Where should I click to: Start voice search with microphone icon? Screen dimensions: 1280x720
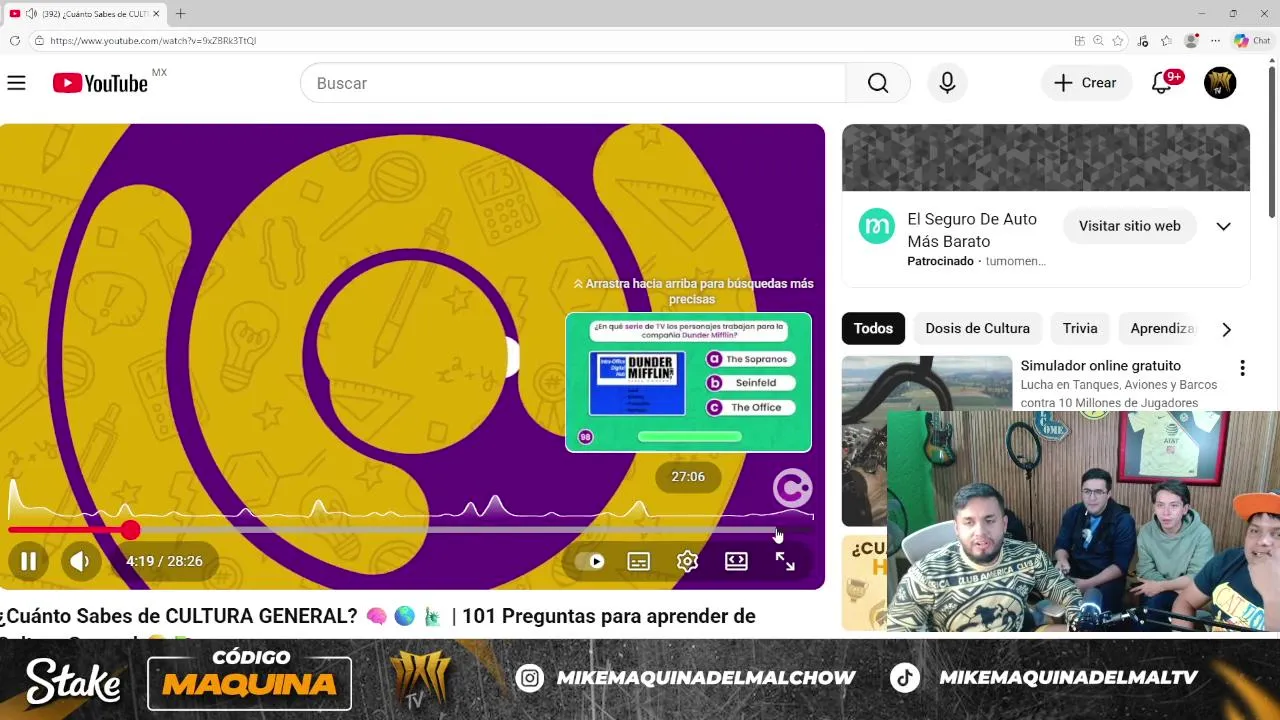[x=947, y=83]
